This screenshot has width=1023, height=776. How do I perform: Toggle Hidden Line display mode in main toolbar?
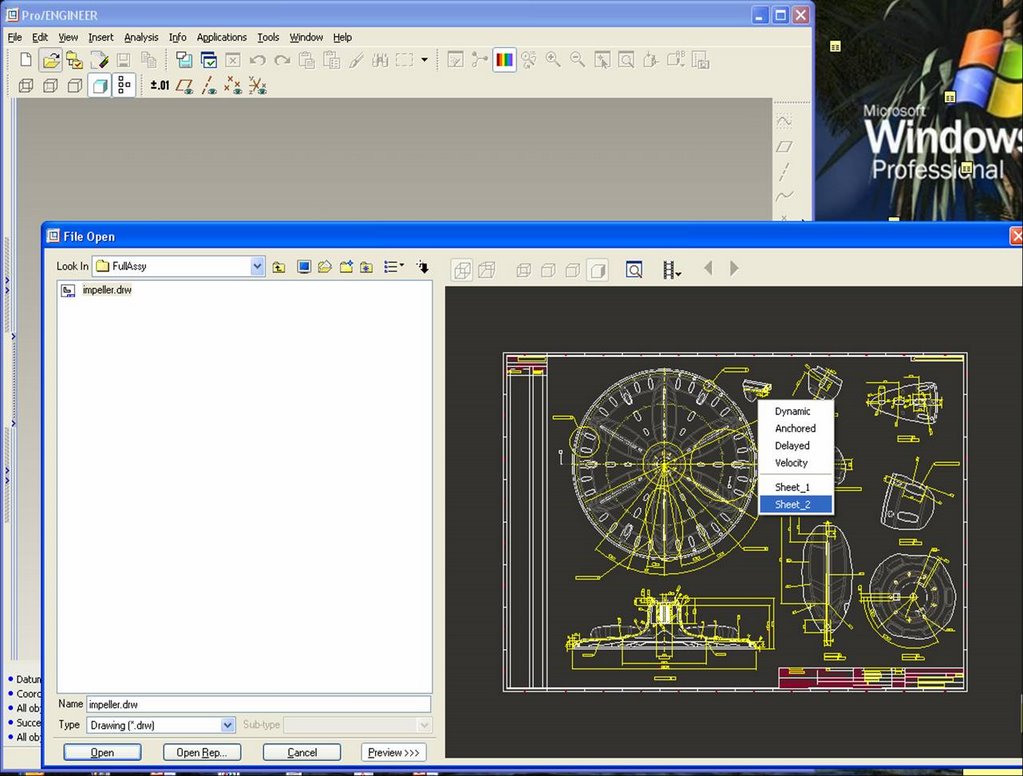(x=50, y=85)
